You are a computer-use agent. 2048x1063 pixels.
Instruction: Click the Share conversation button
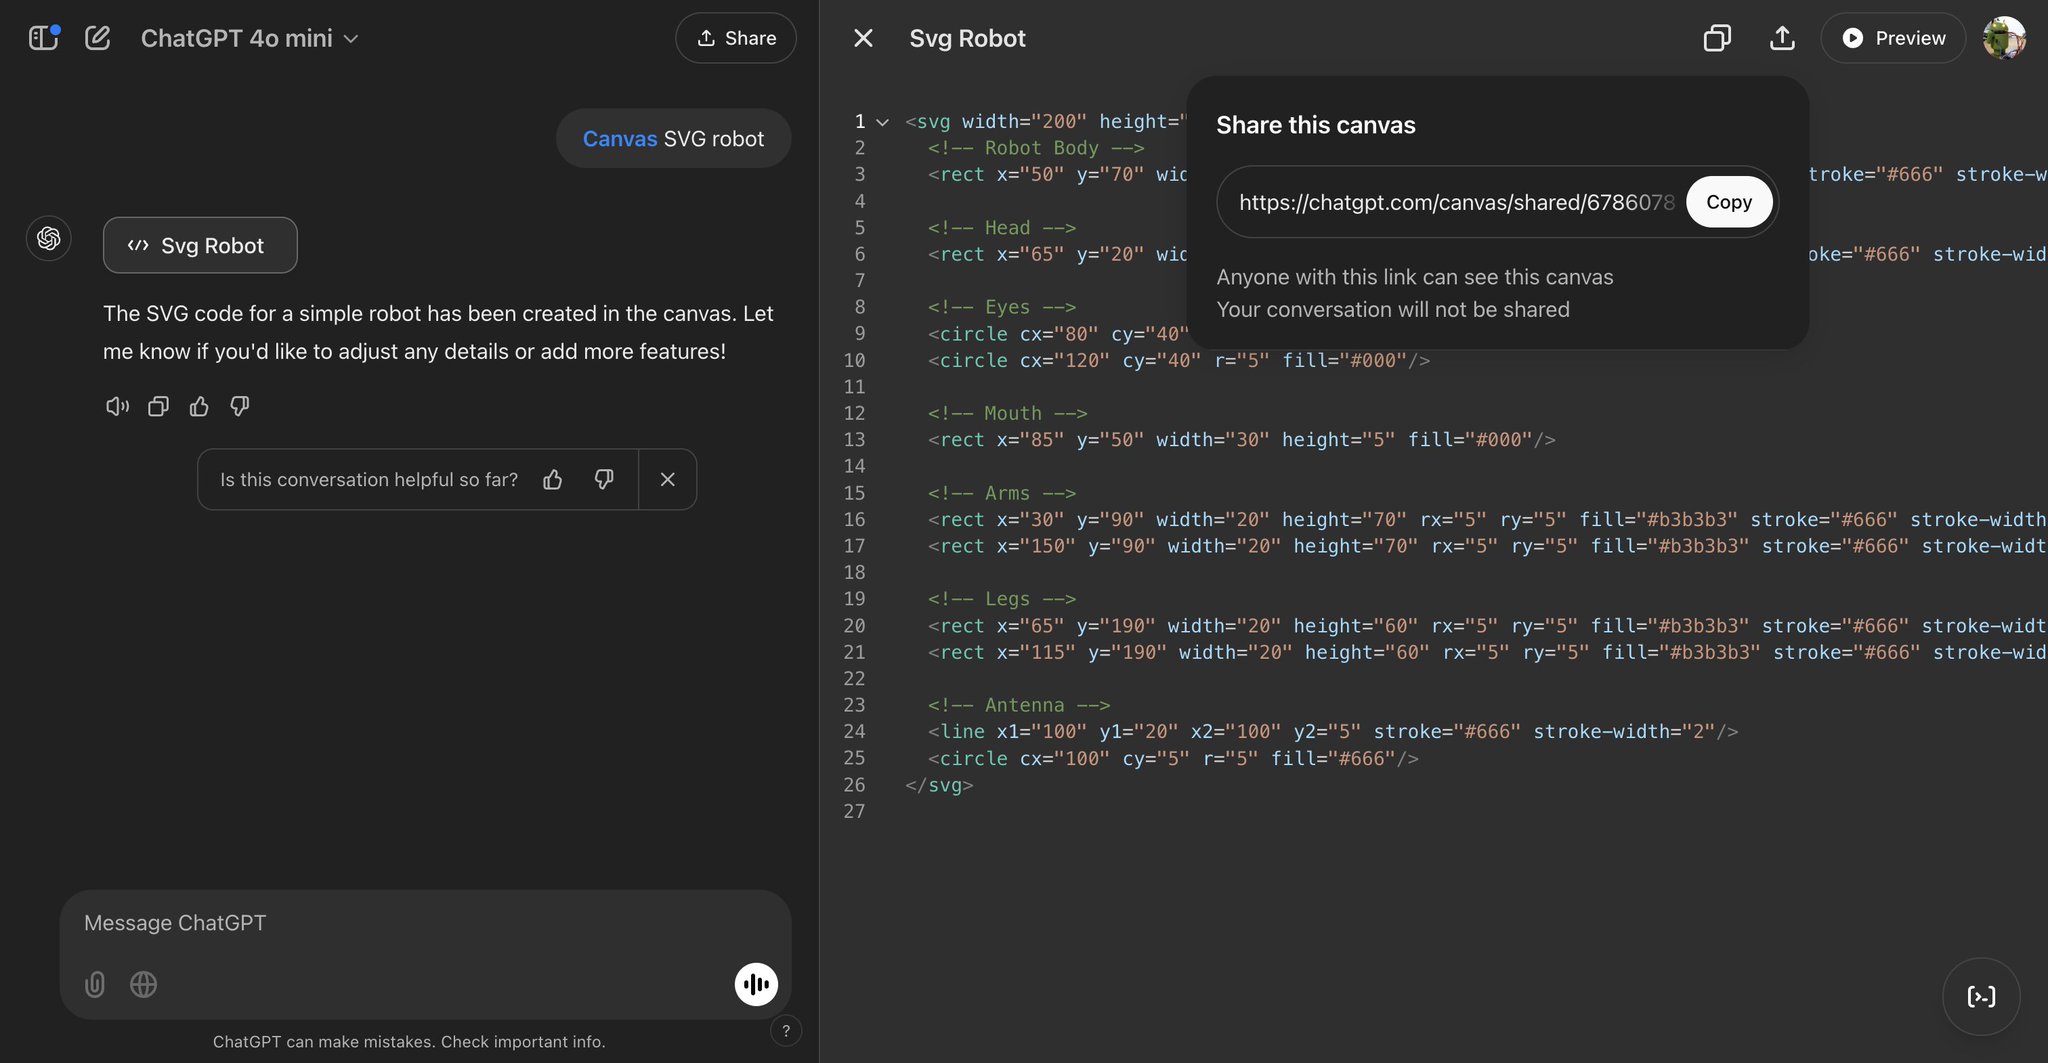(736, 38)
